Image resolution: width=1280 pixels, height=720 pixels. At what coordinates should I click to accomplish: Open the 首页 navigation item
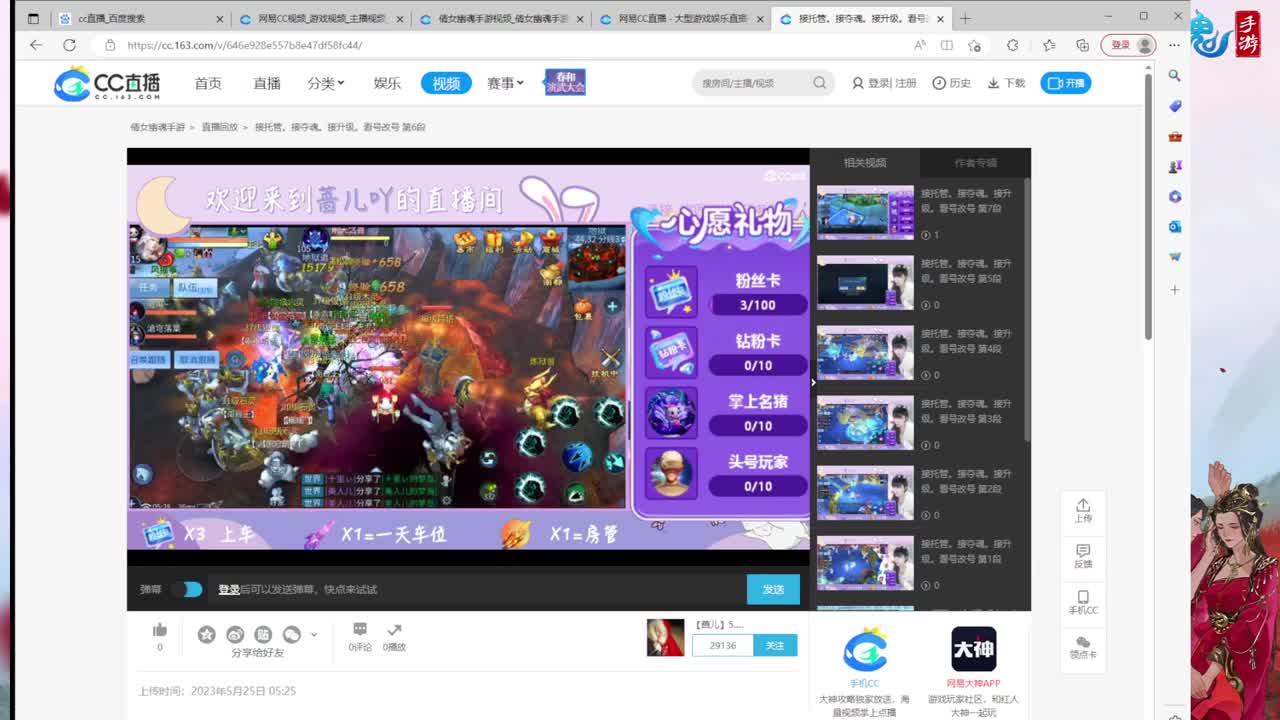click(208, 83)
